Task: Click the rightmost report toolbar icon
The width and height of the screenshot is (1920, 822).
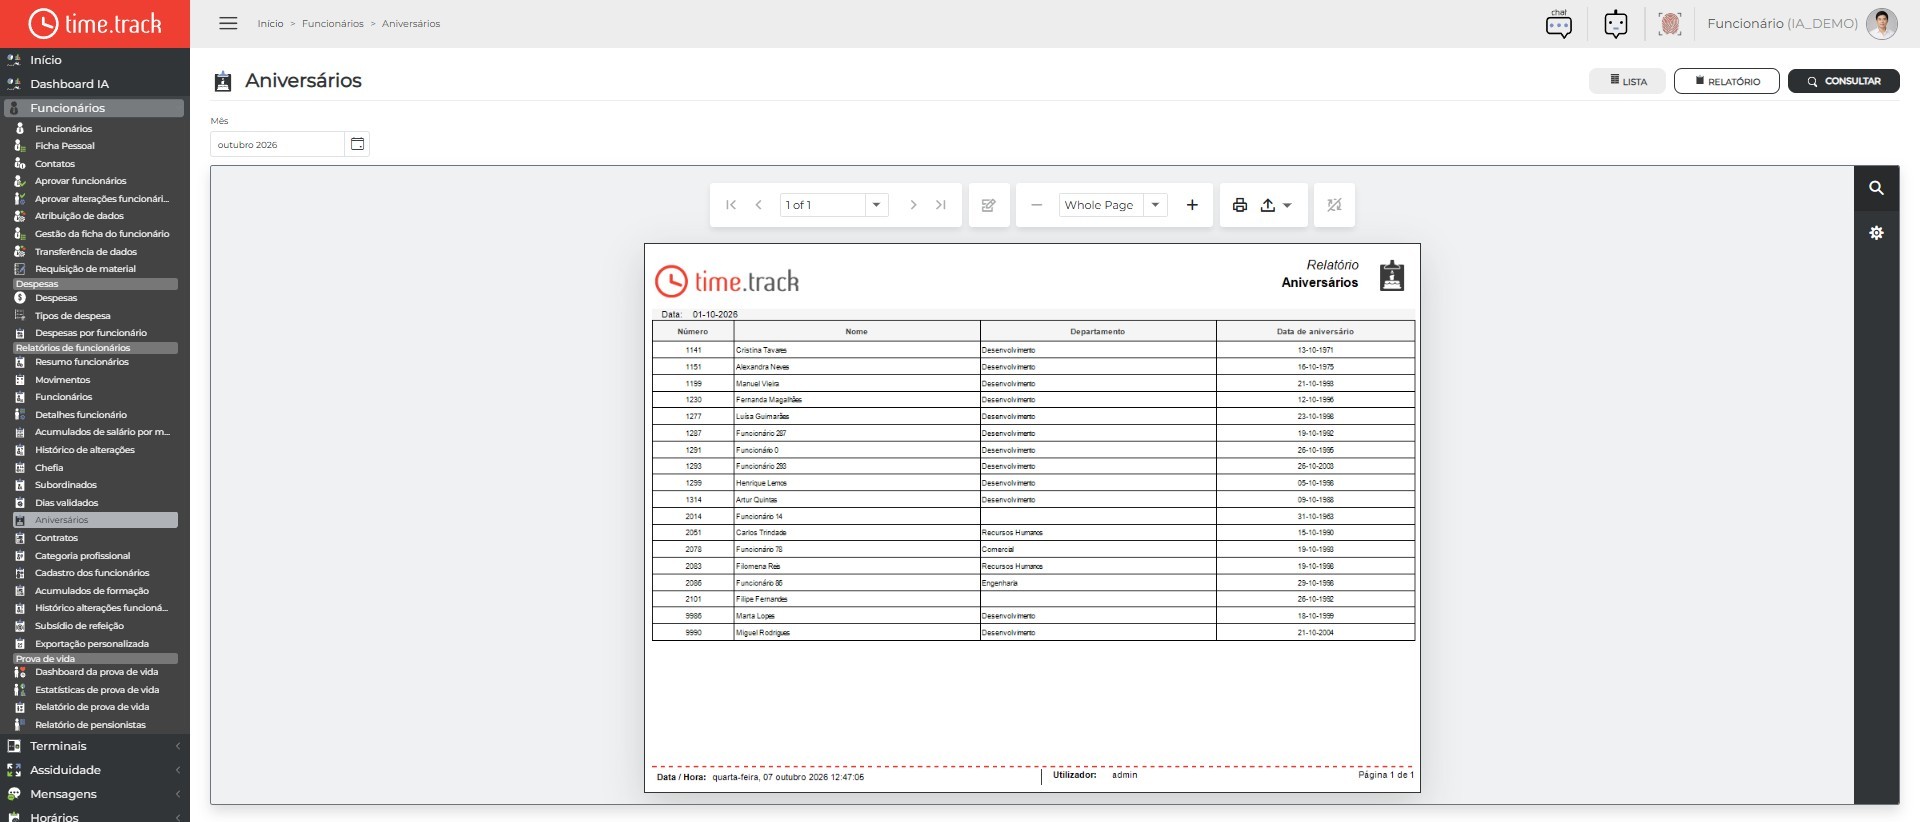Action: (x=1334, y=205)
